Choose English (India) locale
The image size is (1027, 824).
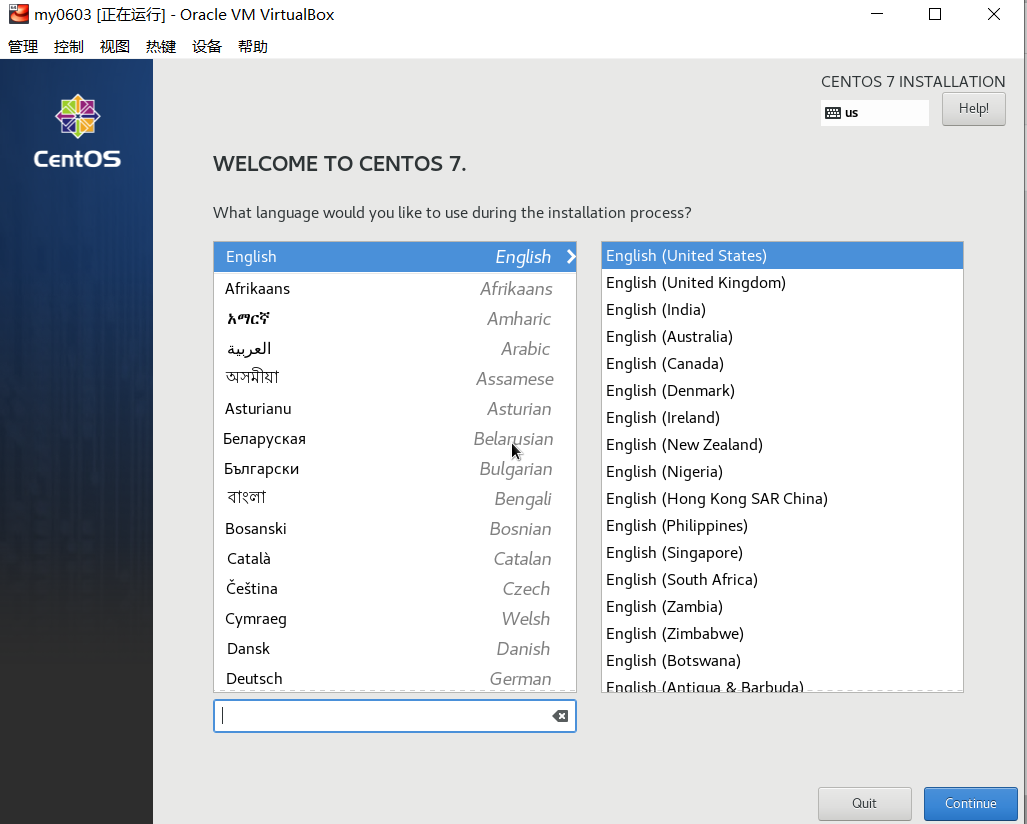(782, 310)
